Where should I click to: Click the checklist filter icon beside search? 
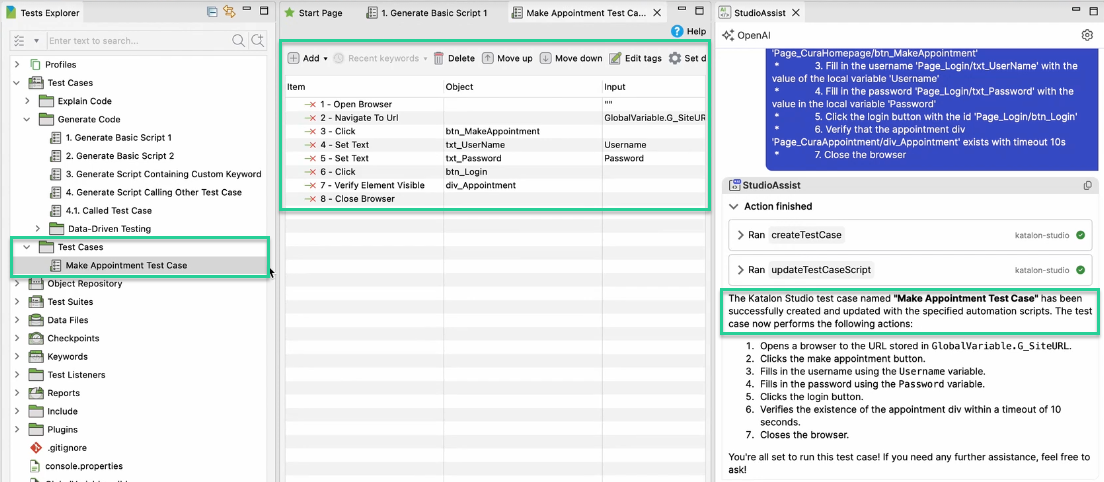(x=19, y=41)
